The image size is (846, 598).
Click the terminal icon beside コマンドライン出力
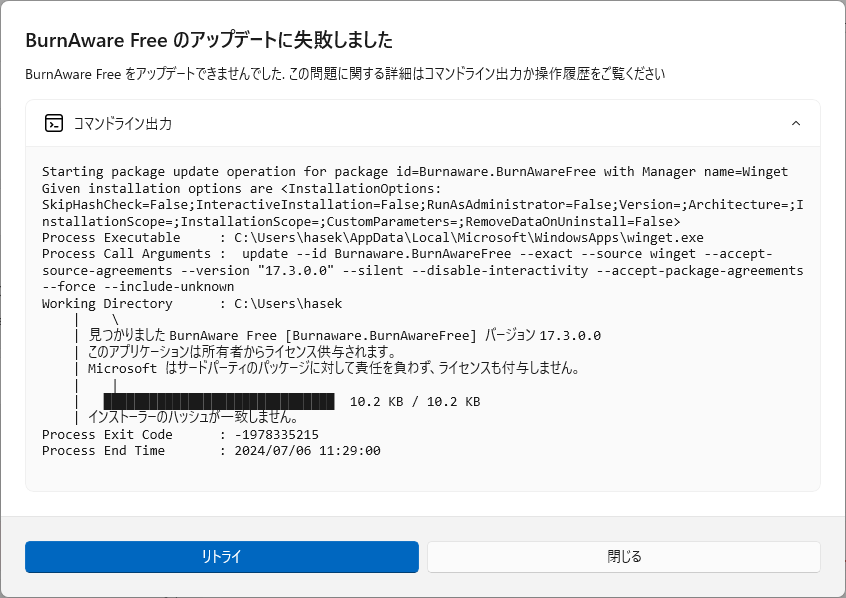coord(54,124)
